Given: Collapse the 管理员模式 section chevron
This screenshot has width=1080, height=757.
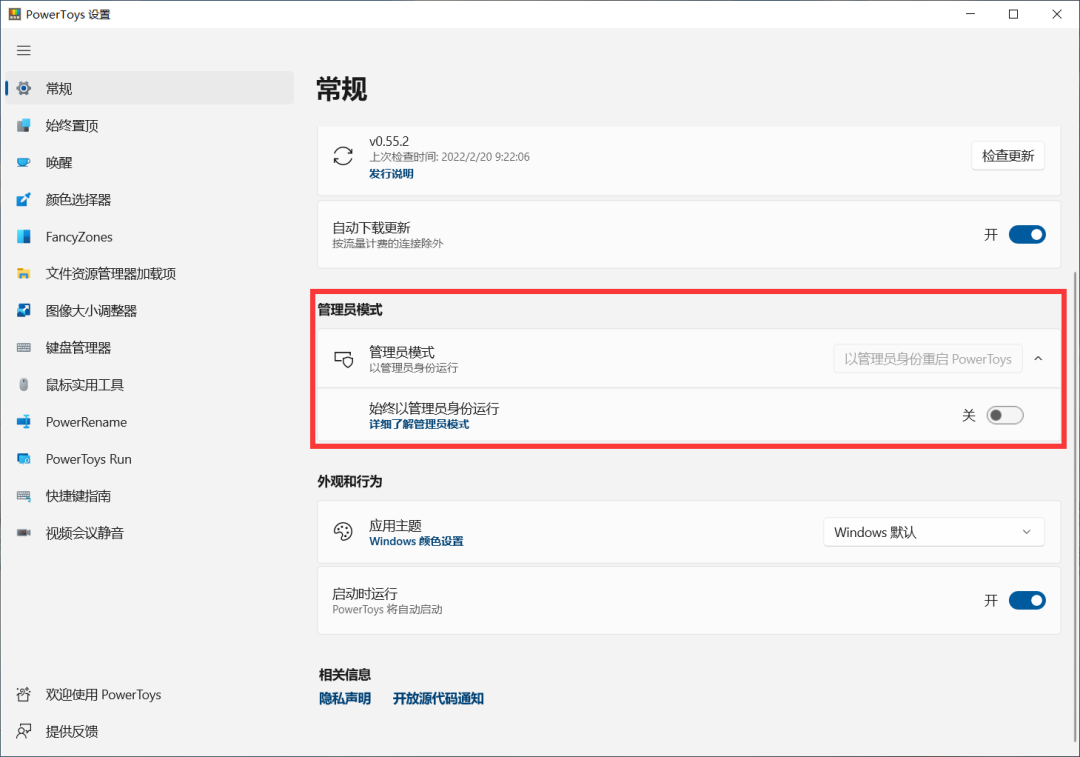Looking at the screenshot, I should coord(1038,357).
